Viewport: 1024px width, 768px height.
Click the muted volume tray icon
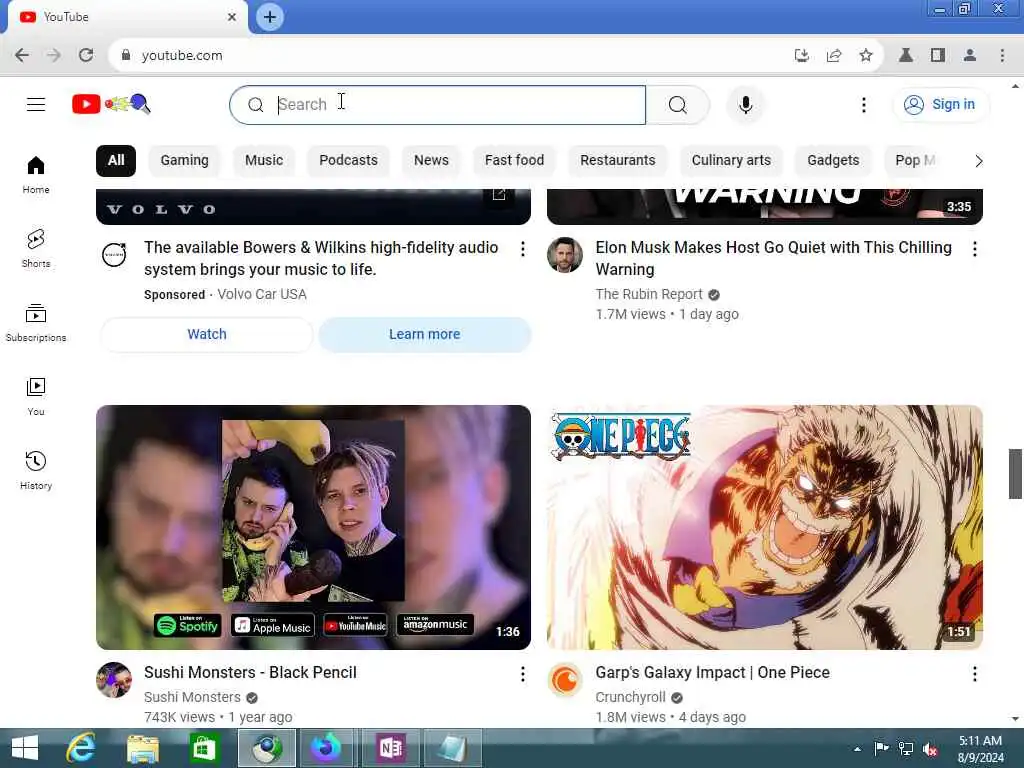[x=931, y=749]
